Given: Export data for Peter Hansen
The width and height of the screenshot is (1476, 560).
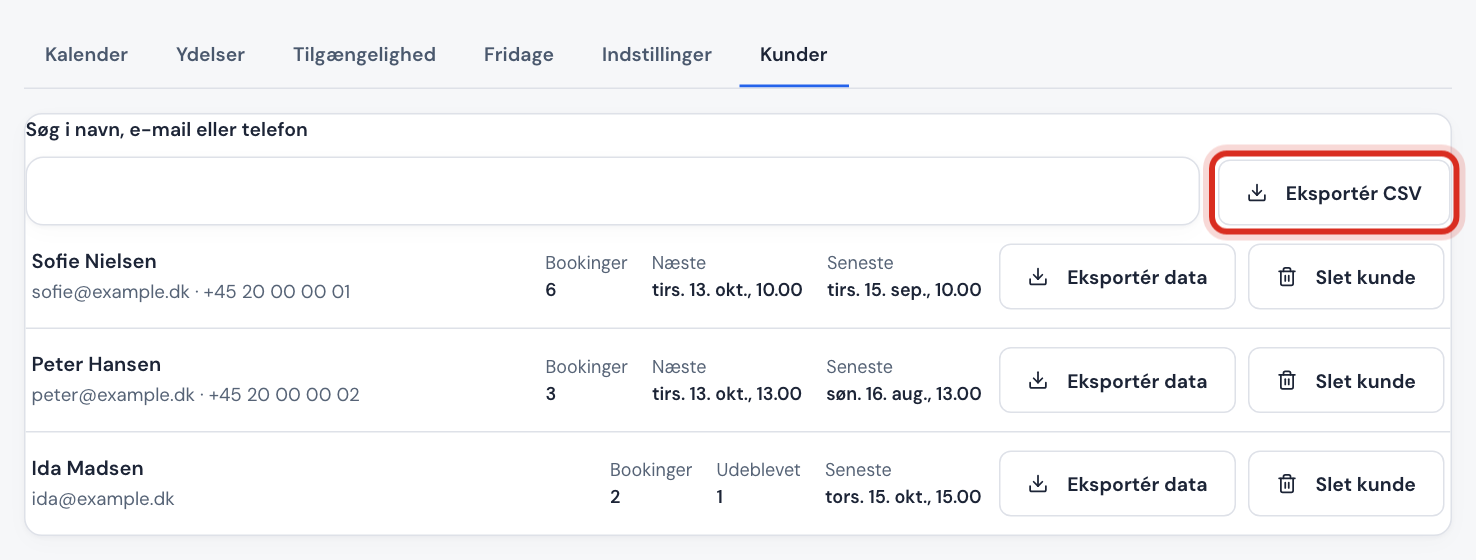Looking at the screenshot, I should pyautogui.click(x=1117, y=380).
